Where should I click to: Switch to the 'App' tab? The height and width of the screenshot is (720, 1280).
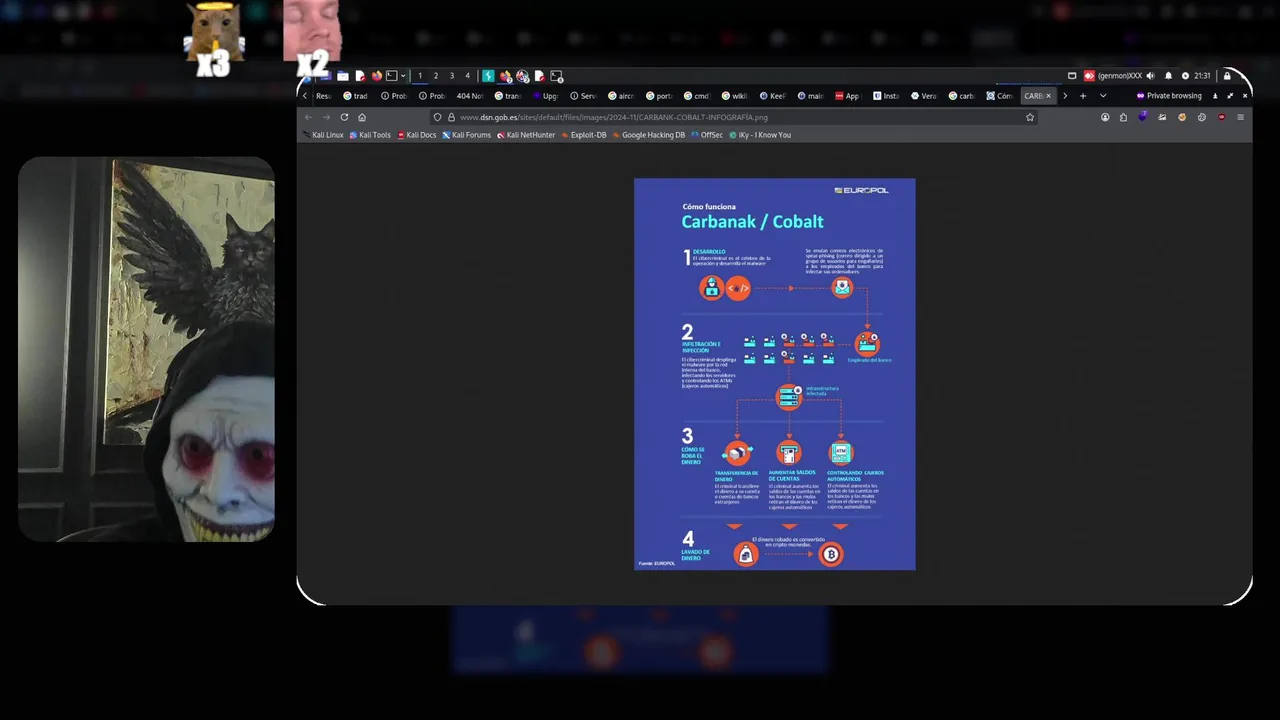pyautogui.click(x=848, y=96)
